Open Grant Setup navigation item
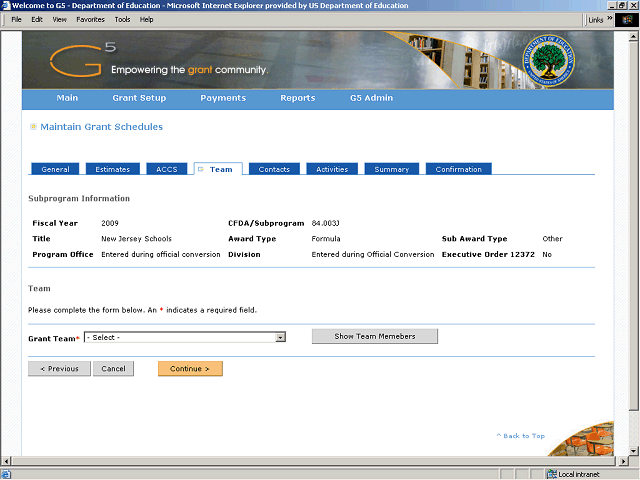640x480 pixels. [x=139, y=98]
